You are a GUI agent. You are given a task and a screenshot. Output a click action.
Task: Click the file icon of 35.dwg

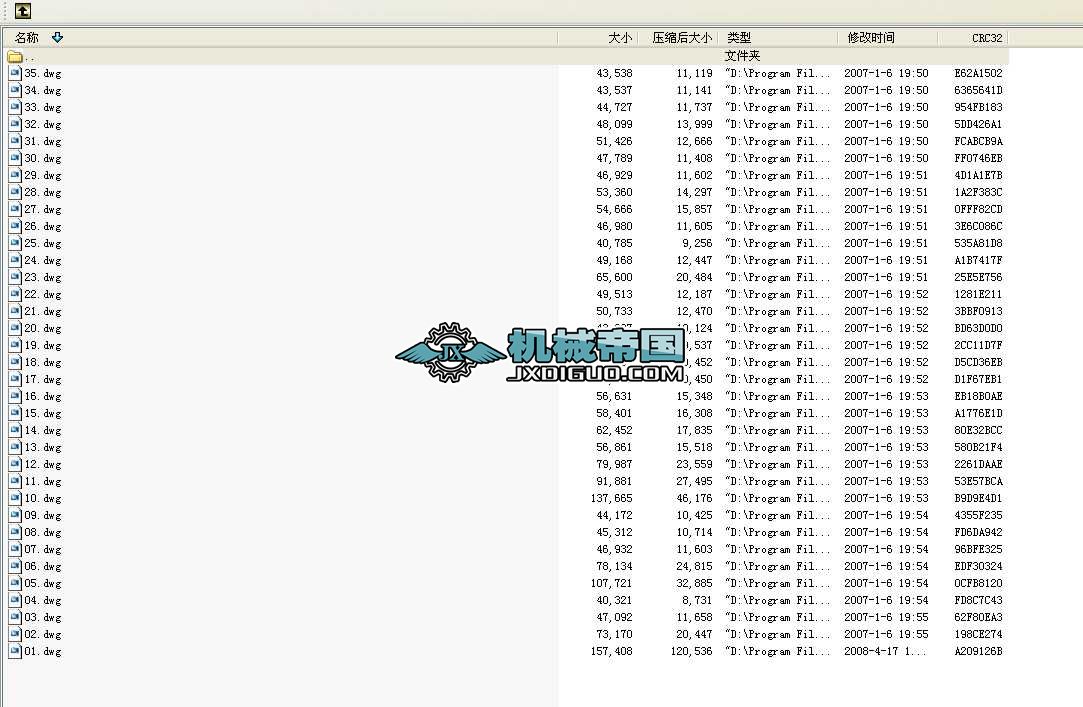pyautogui.click(x=14, y=73)
